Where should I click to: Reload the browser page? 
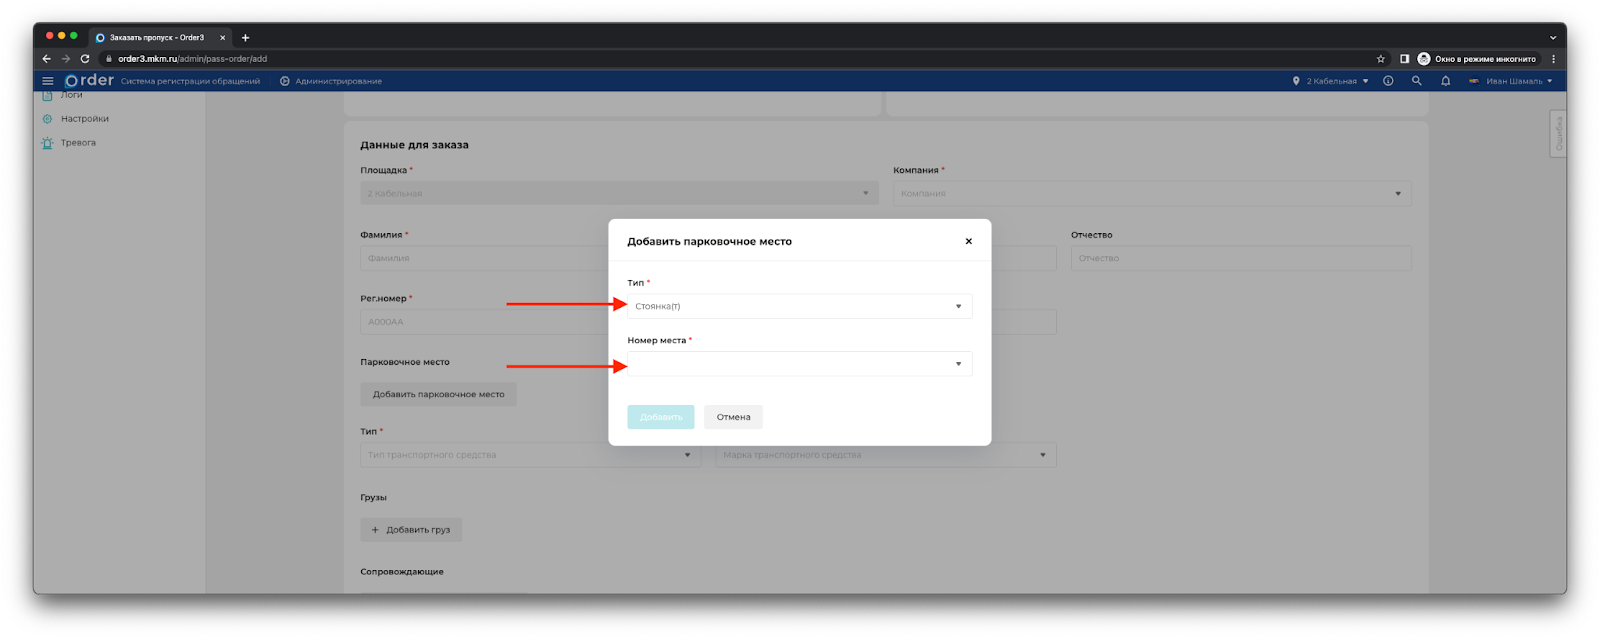point(85,59)
